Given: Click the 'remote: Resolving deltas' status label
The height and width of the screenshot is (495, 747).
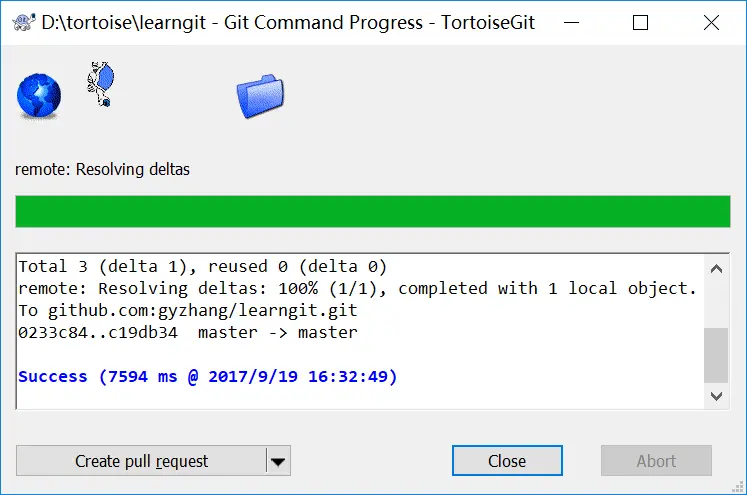Looking at the screenshot, I should click(102, 169).
